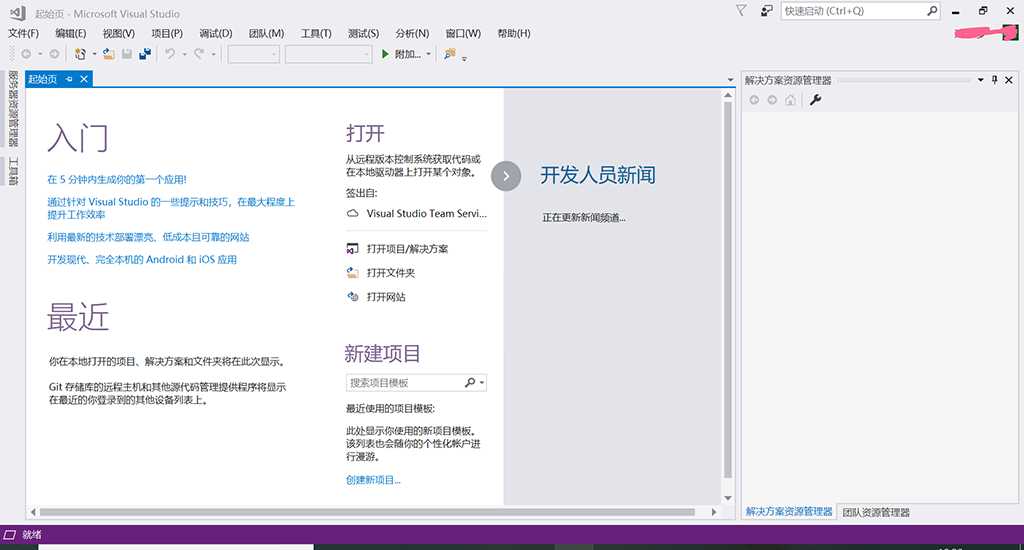The image size is (1024, 550).
Task: Toggle pin on the 起始页 tab
Action: pyautogui.click(x=69, y=79)
